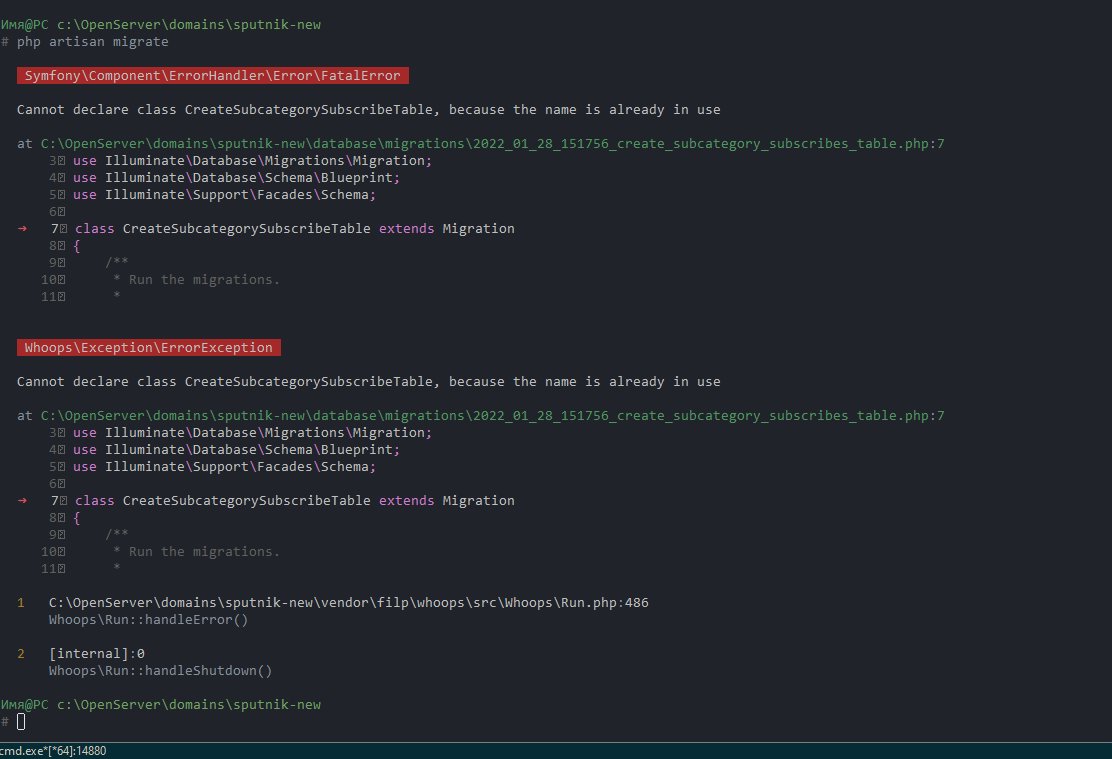Click the 'Cannot declare class' message under FatalError
Viewport: 1112px width, 759px height.
coord(368,110)
